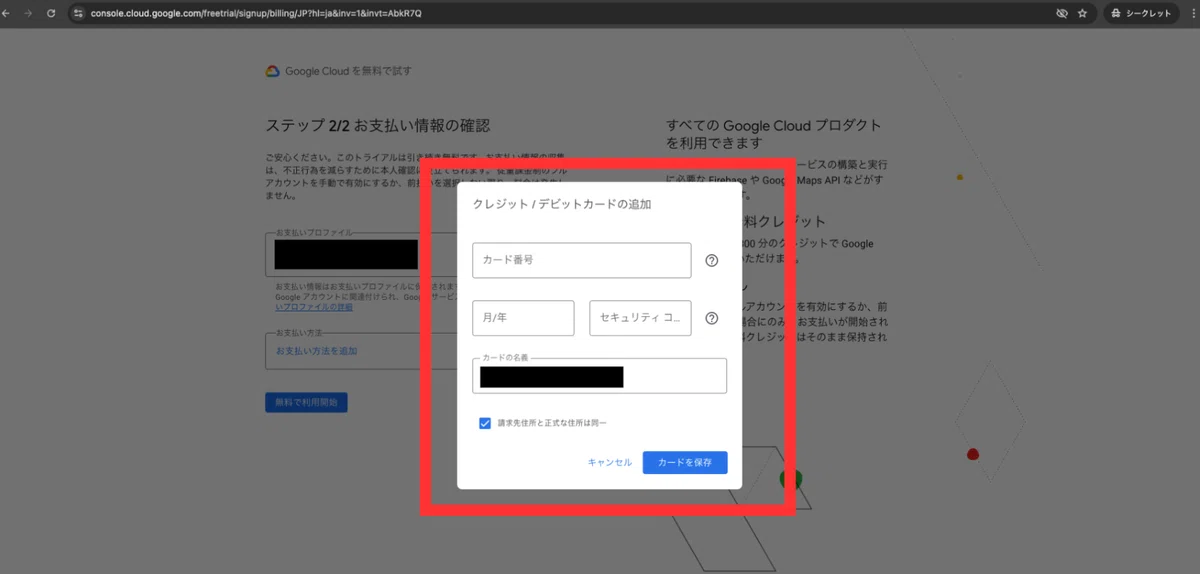Click the クレジット / デビットカードの追加 dialog title
1200x574 pixels.
pyautogui.click(x=562, y=204)
